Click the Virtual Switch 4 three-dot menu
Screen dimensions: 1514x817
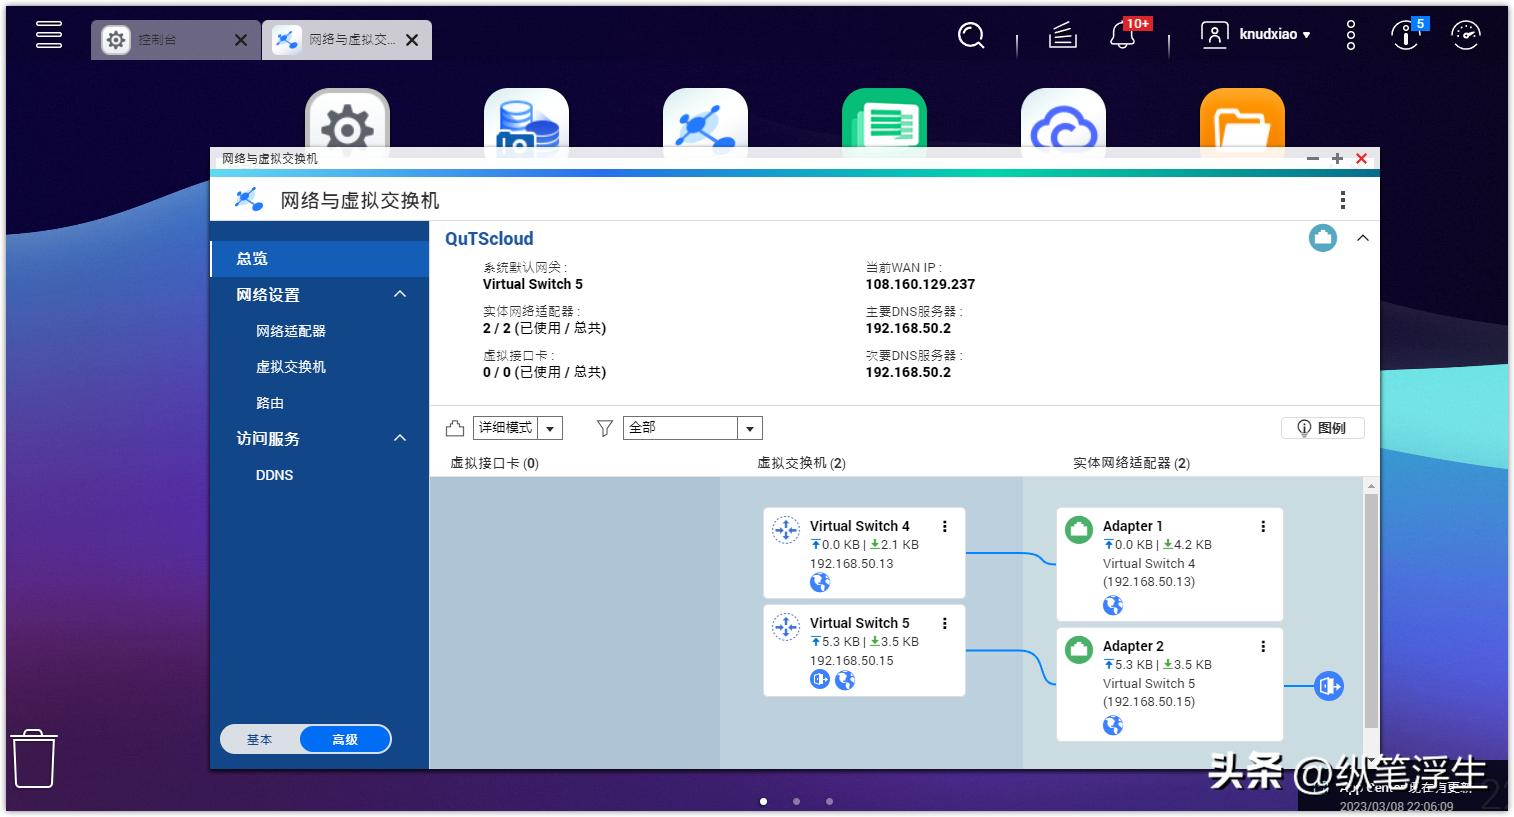pyautogui.click(x=944, y=526)
